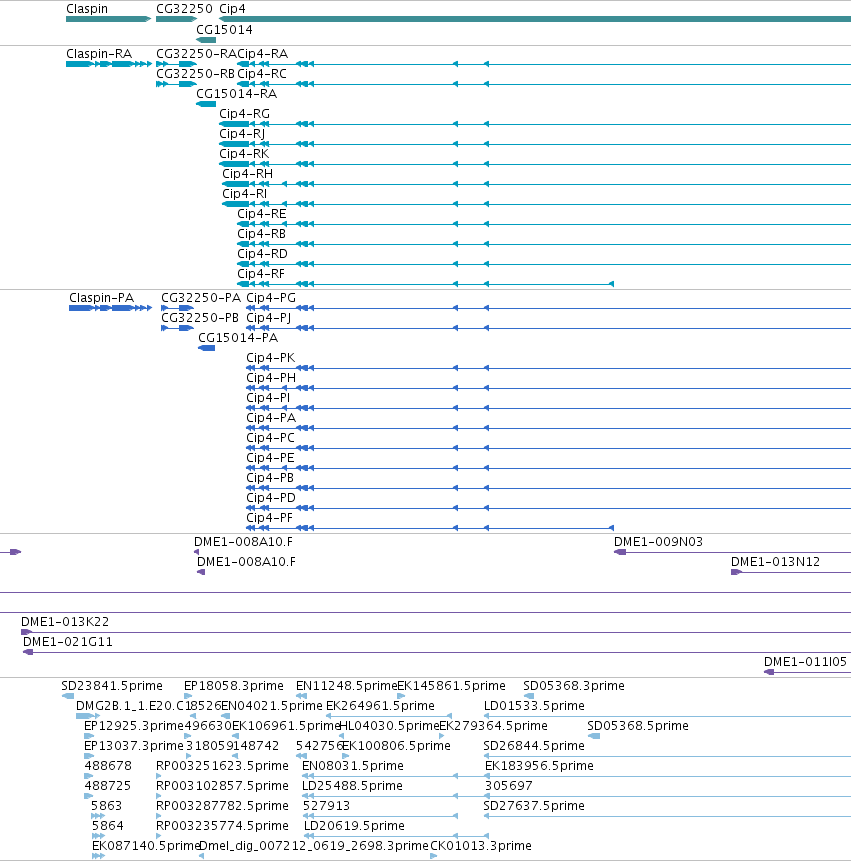Select the Claspin gene bar
This screenshot has height=861, width=851.
108,19
